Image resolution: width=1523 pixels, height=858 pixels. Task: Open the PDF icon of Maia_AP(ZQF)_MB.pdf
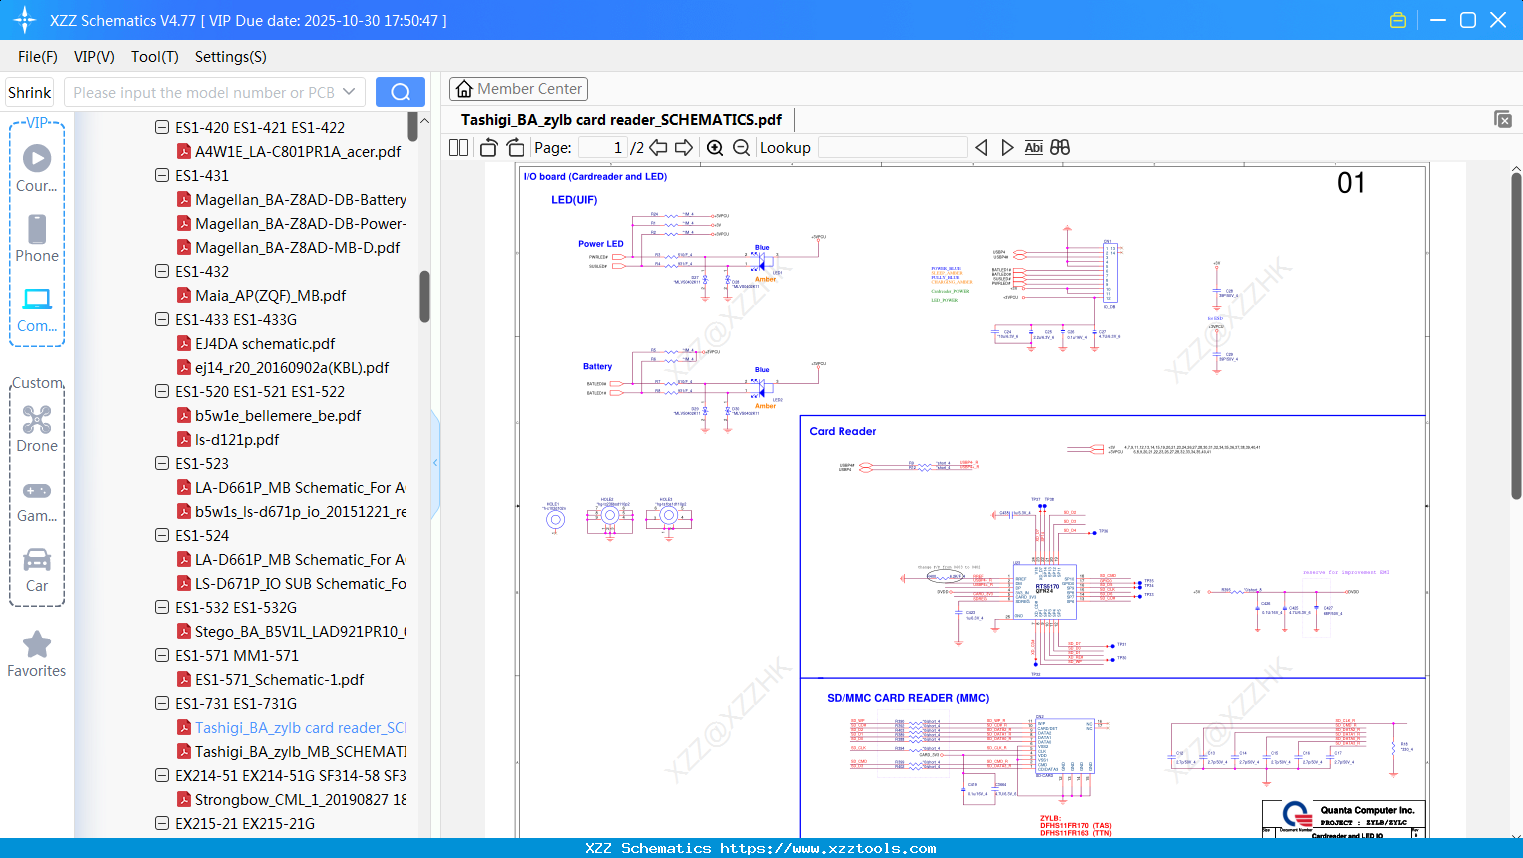(x=184, y=295)
